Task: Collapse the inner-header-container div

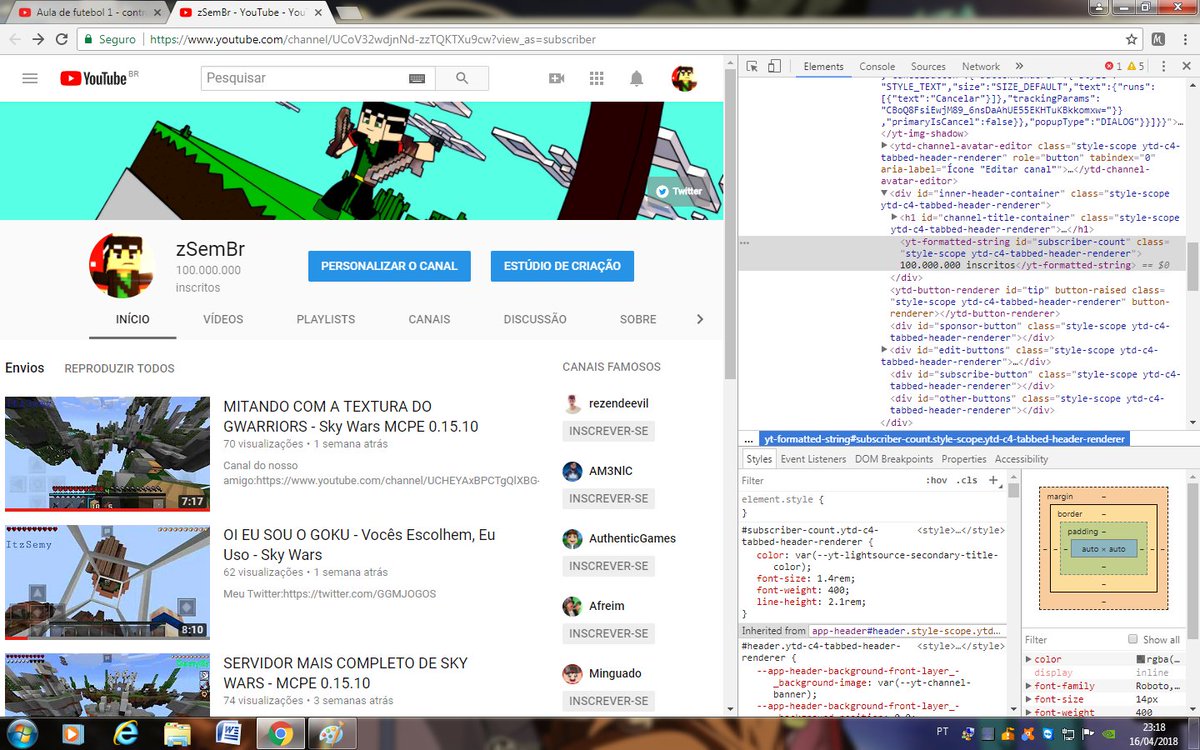Action: click(x=884, y=194)
